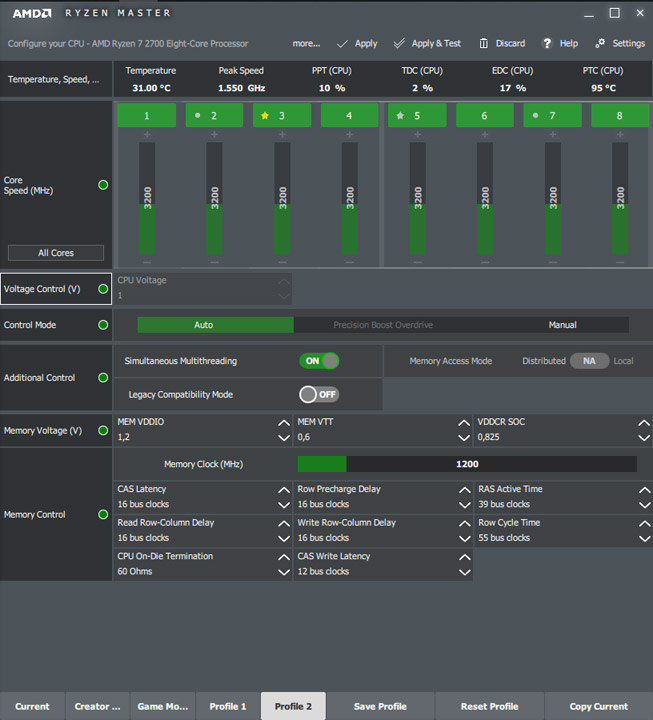
Task: Click plus above core 1 speed bar
Action: [147, 134]
